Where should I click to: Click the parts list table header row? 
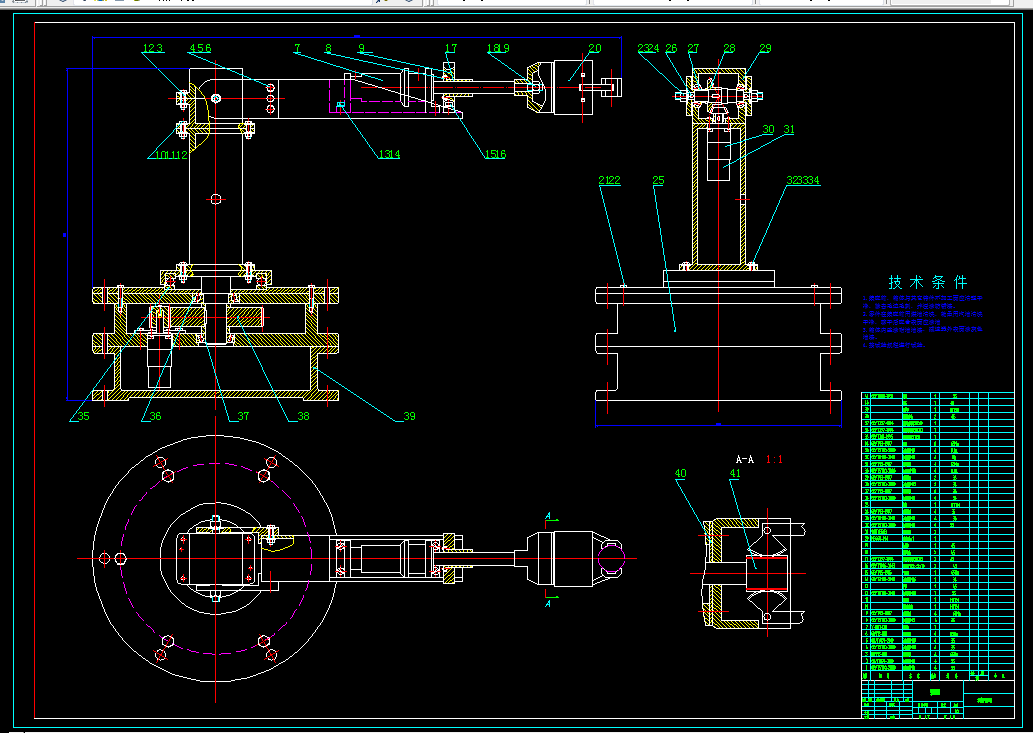tap(937, 676)
